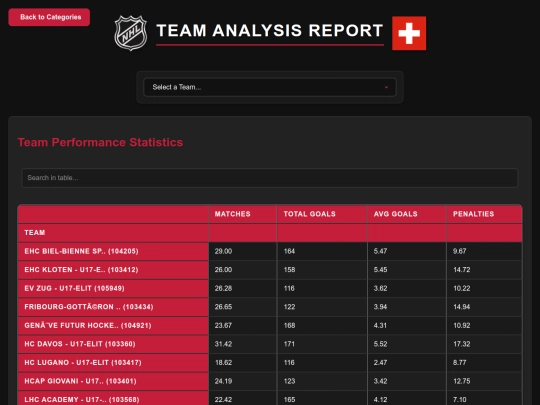Click total goals 123 for HCAP Giovani
The height and width of the screenshot is (405, 540).
click(289, 381)
